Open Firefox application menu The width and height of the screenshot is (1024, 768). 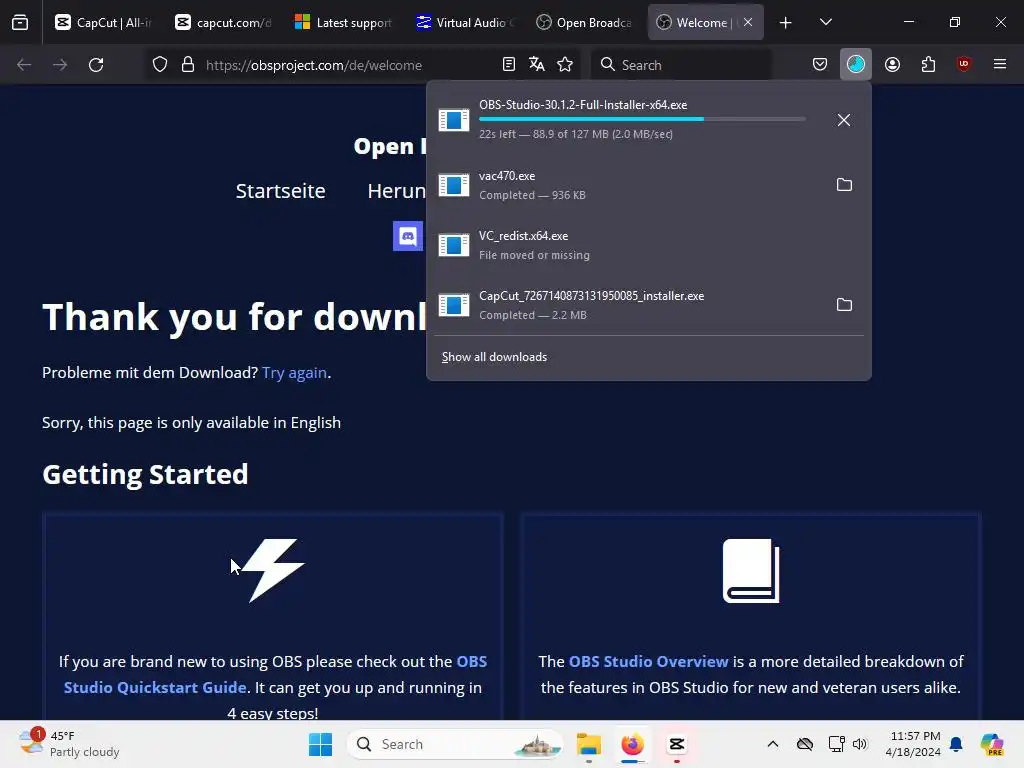tap(1000, 64)
